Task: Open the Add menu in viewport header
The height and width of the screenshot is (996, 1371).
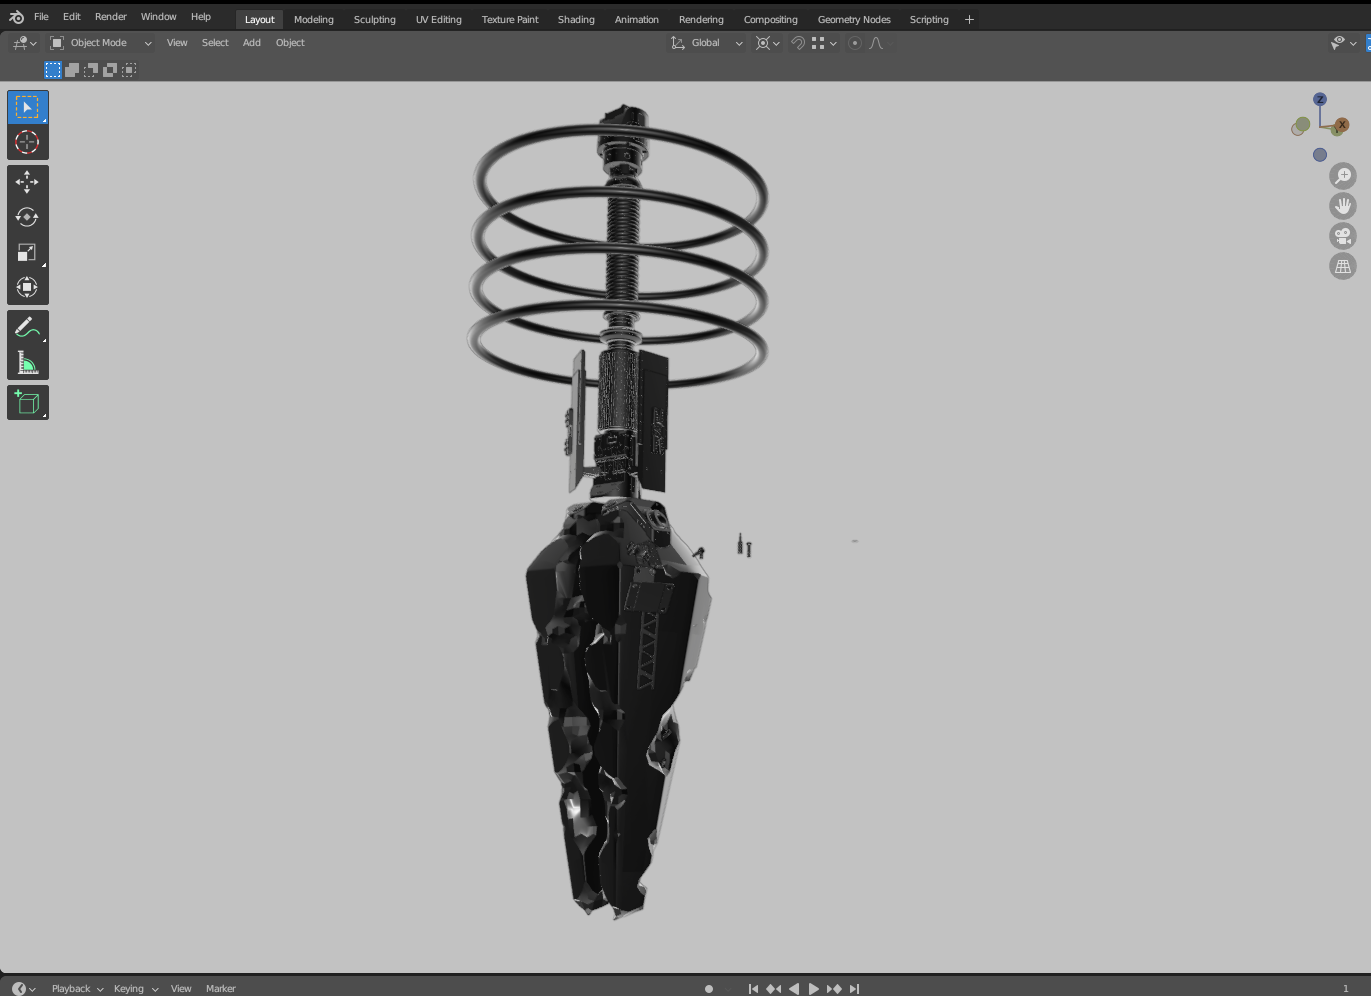Action: tap(252, 43)
